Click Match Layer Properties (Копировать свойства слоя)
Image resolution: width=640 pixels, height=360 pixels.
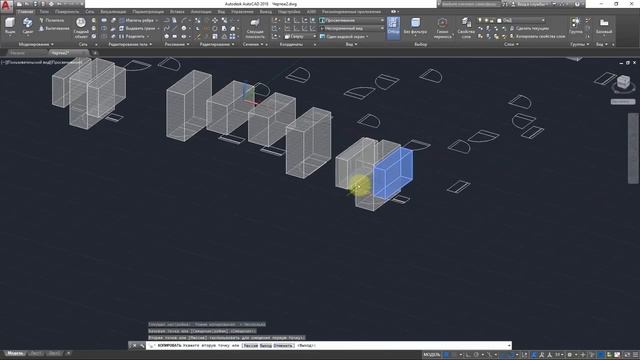pyautogui.click(x=537, y=36)
